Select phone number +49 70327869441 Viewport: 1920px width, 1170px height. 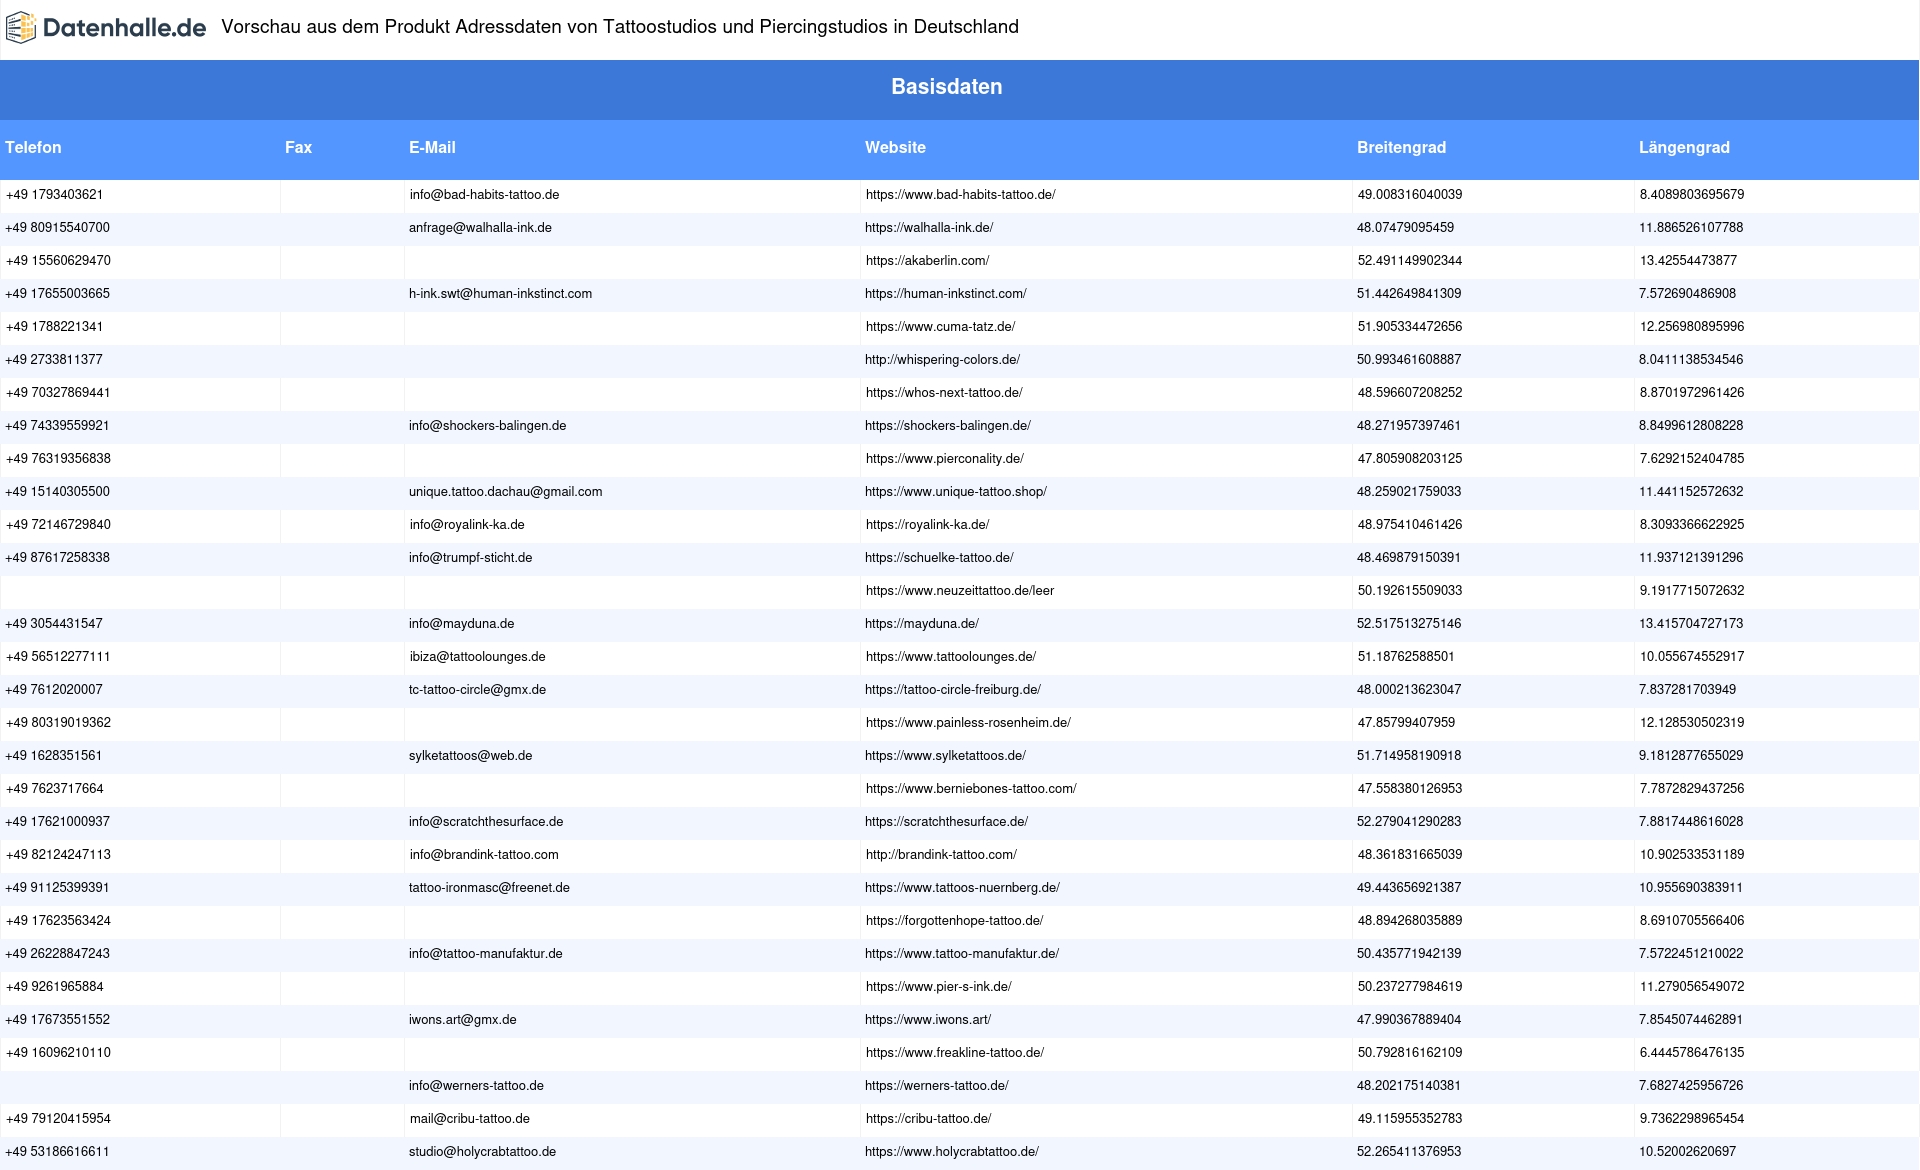point(58,393)
